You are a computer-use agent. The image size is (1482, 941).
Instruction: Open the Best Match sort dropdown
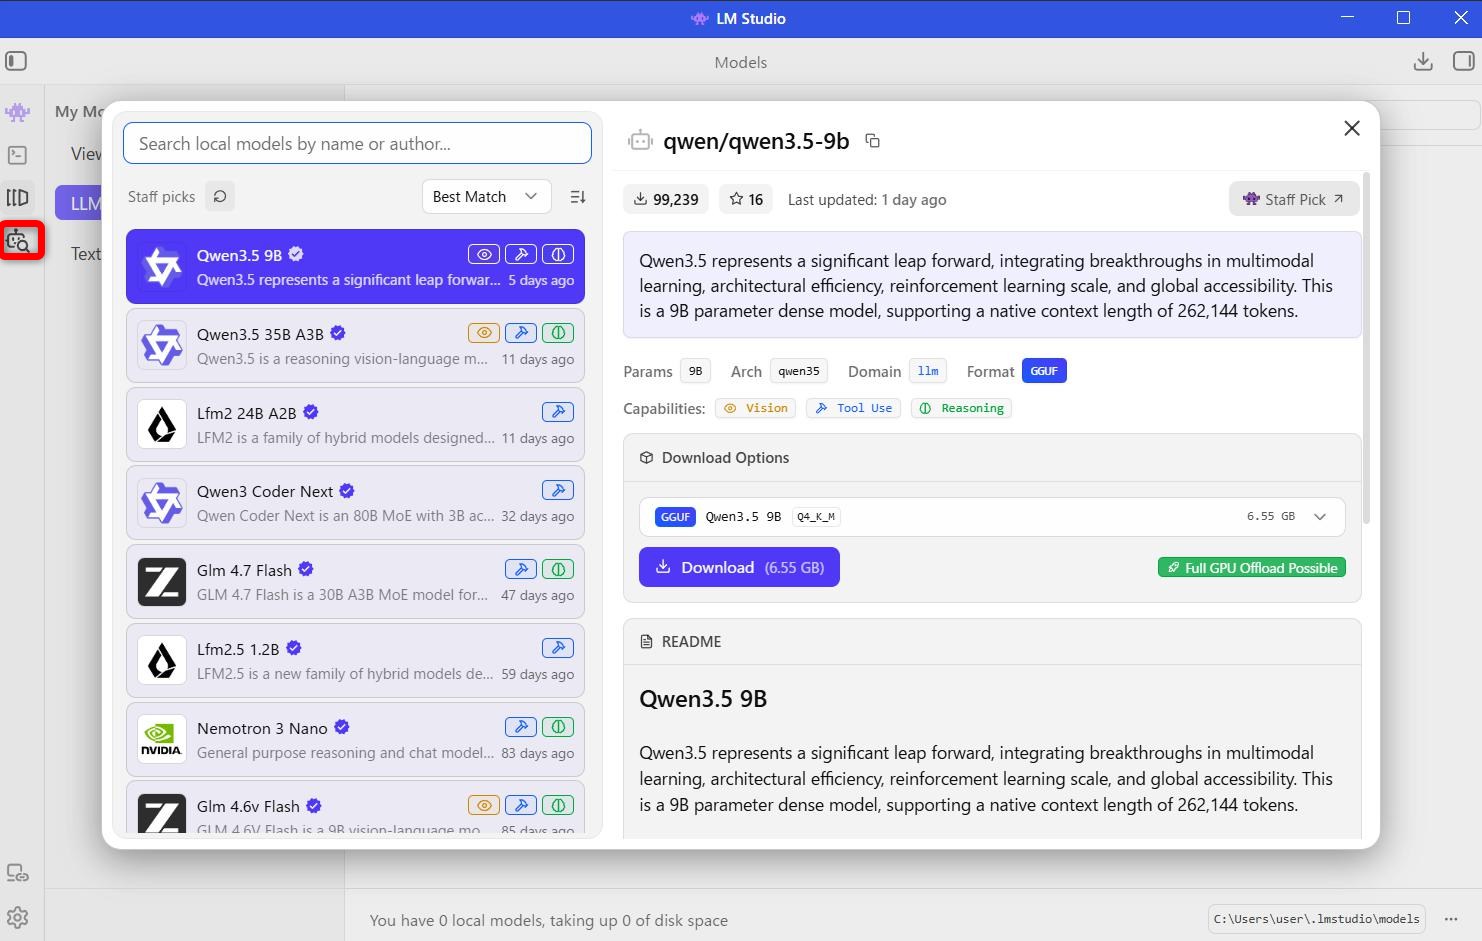pyautogui.click(x=485, y=197)
